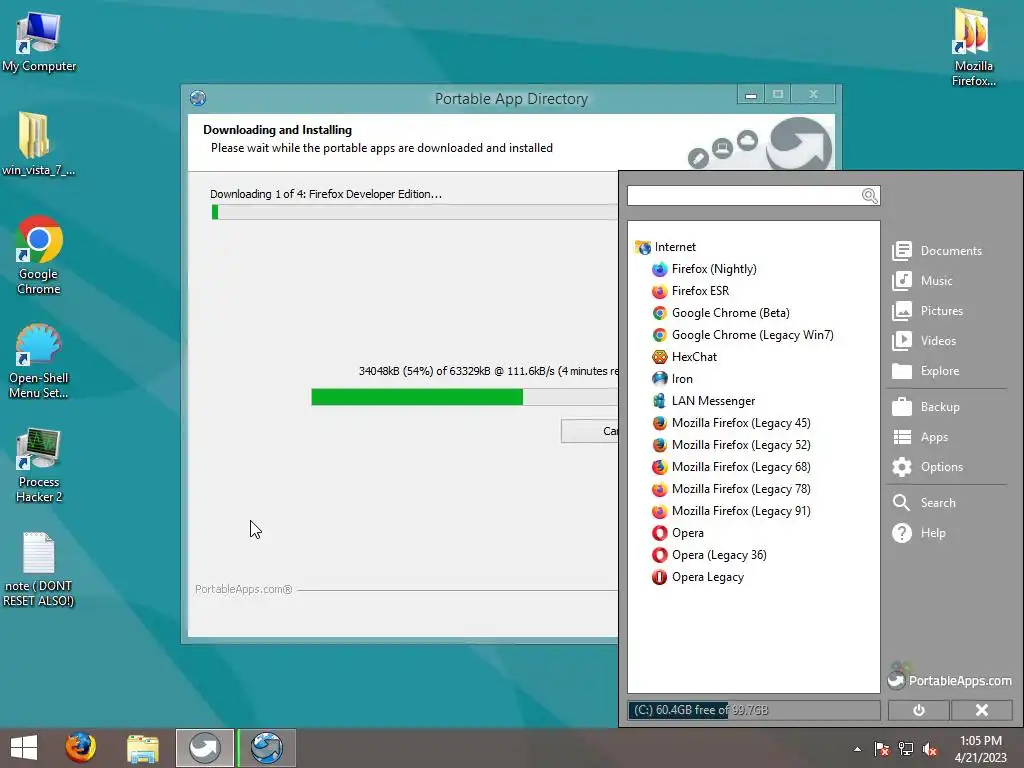This screenshot has height=768, width=1024.
Task: Open the Documents folder shortcut
Action: coord(936,251)
